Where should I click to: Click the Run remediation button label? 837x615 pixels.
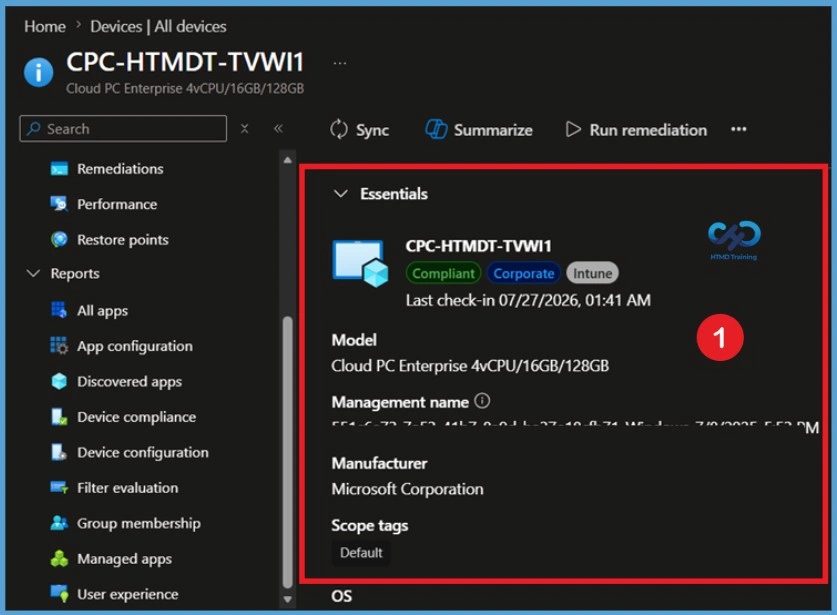[x=648, y=130]
